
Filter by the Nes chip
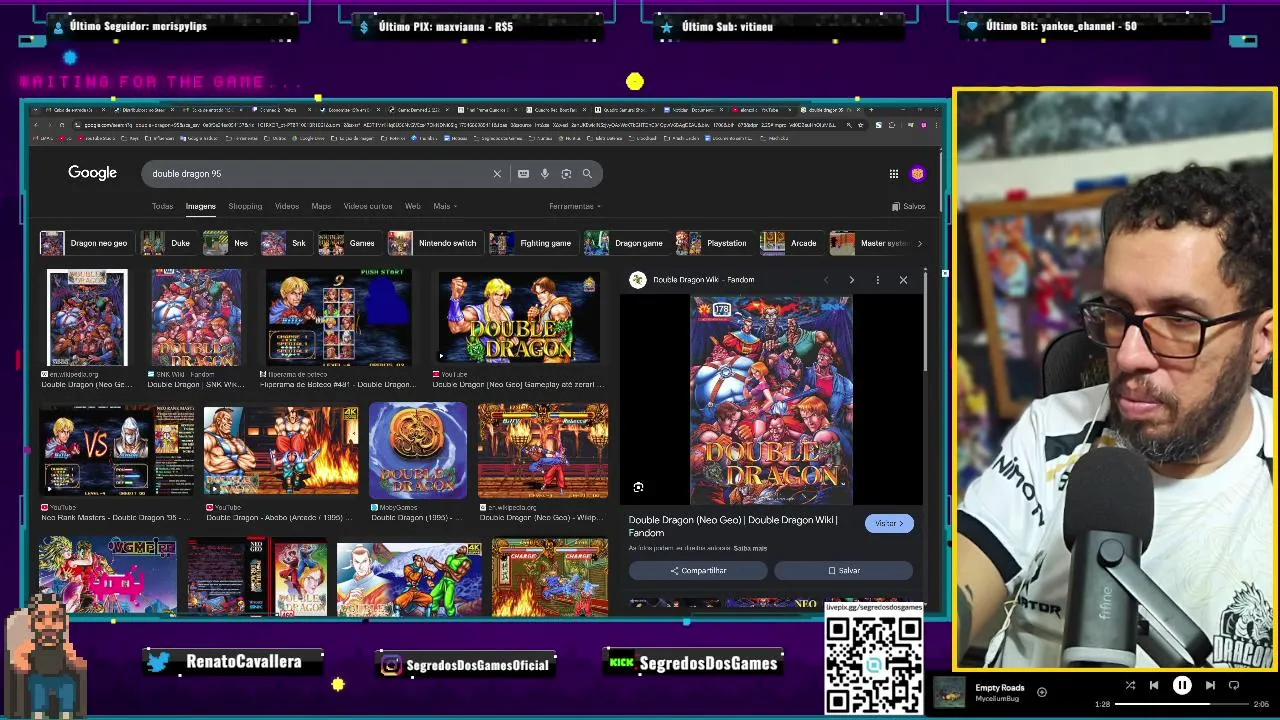pyautogui.click(x=227, y=243)
